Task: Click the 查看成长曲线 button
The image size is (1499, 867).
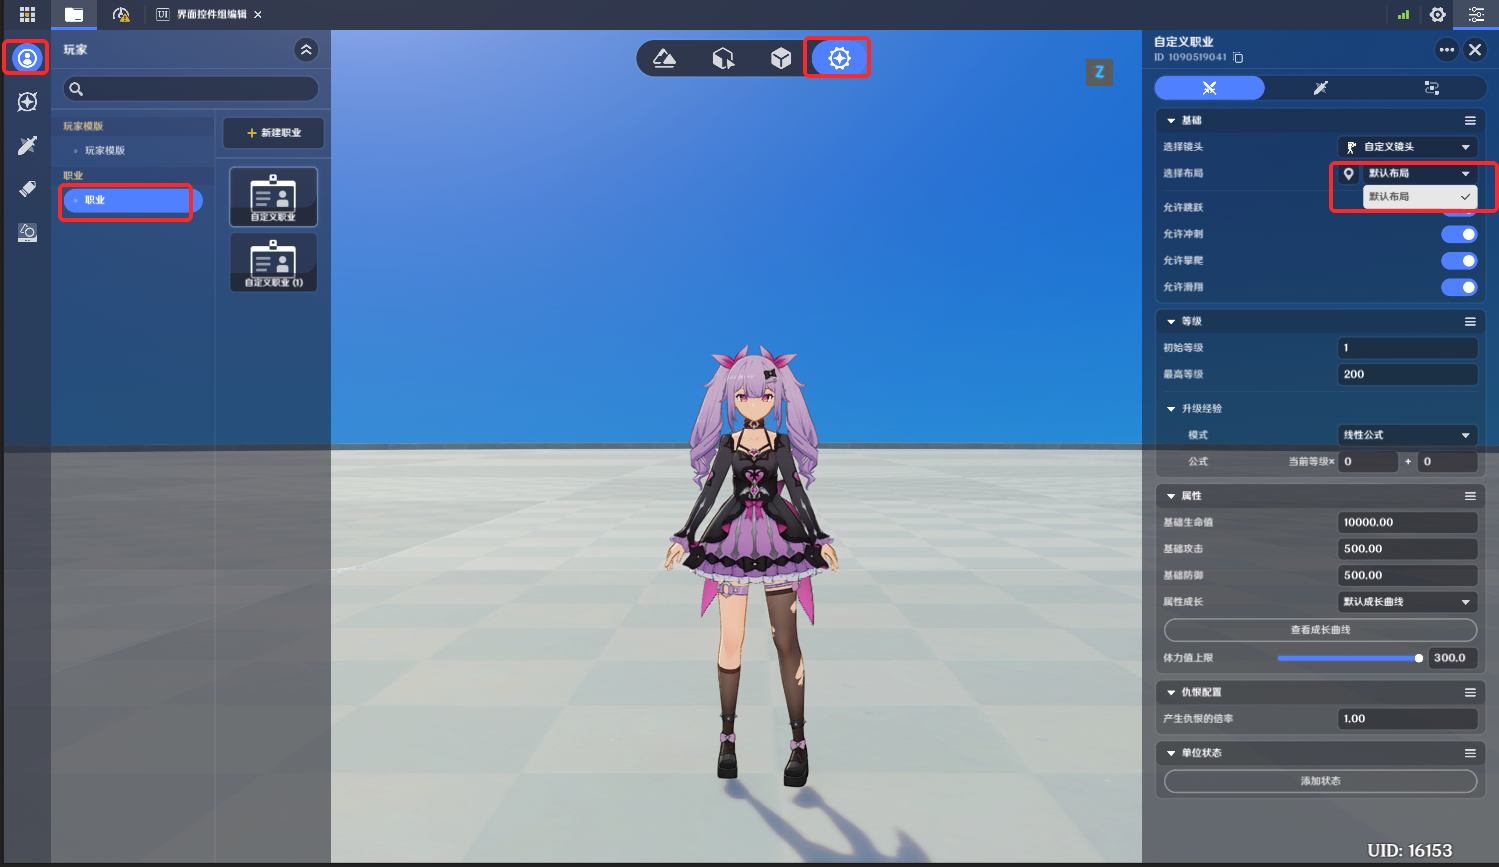Action: 1320,630
